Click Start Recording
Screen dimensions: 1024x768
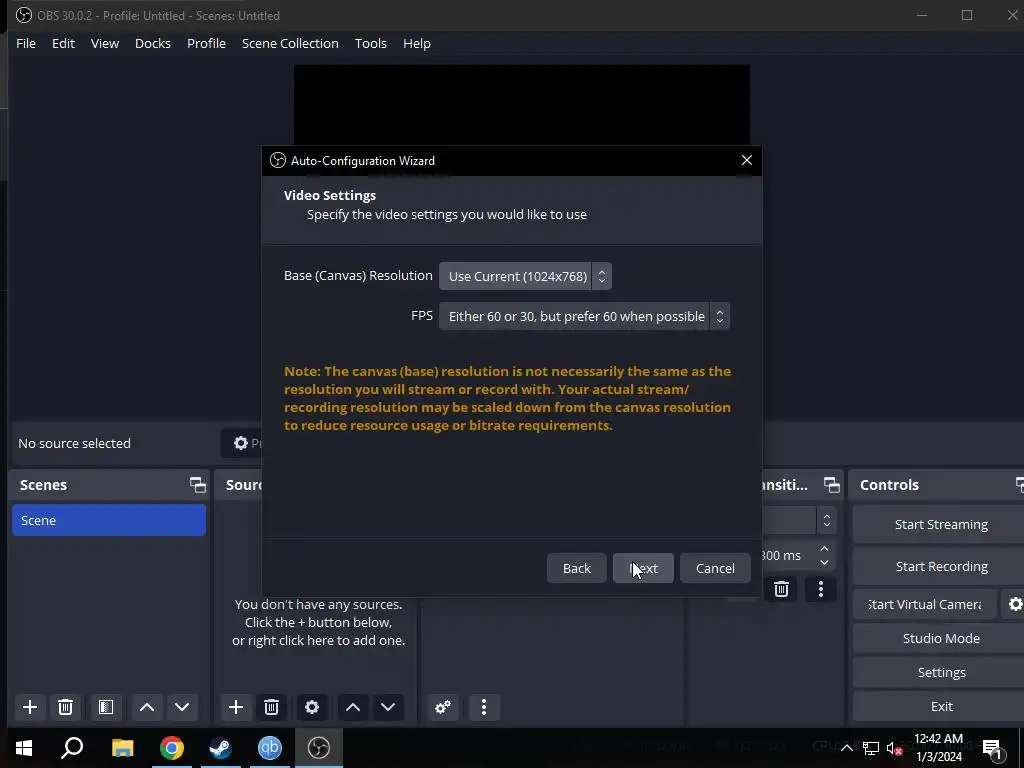coord(941,566)
